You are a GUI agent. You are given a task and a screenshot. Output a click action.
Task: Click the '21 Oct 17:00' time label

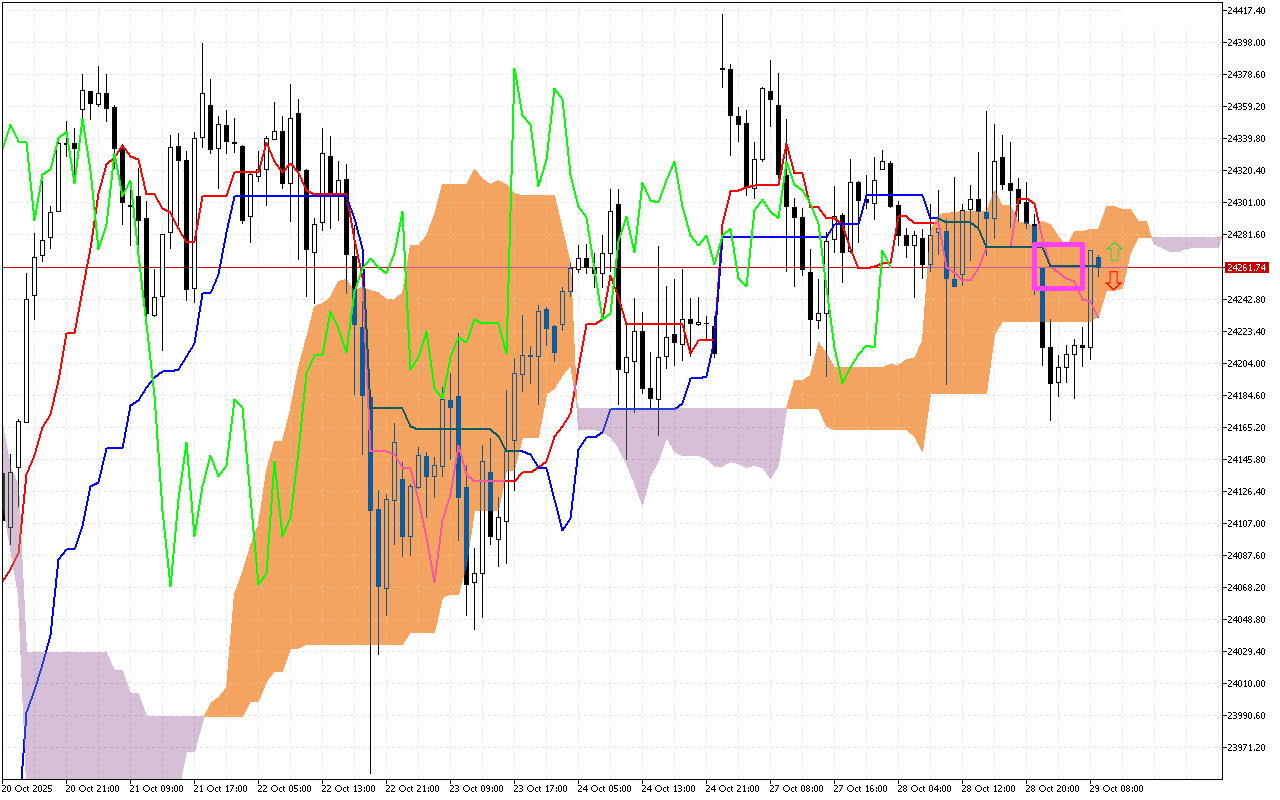(x=223, y=789)
